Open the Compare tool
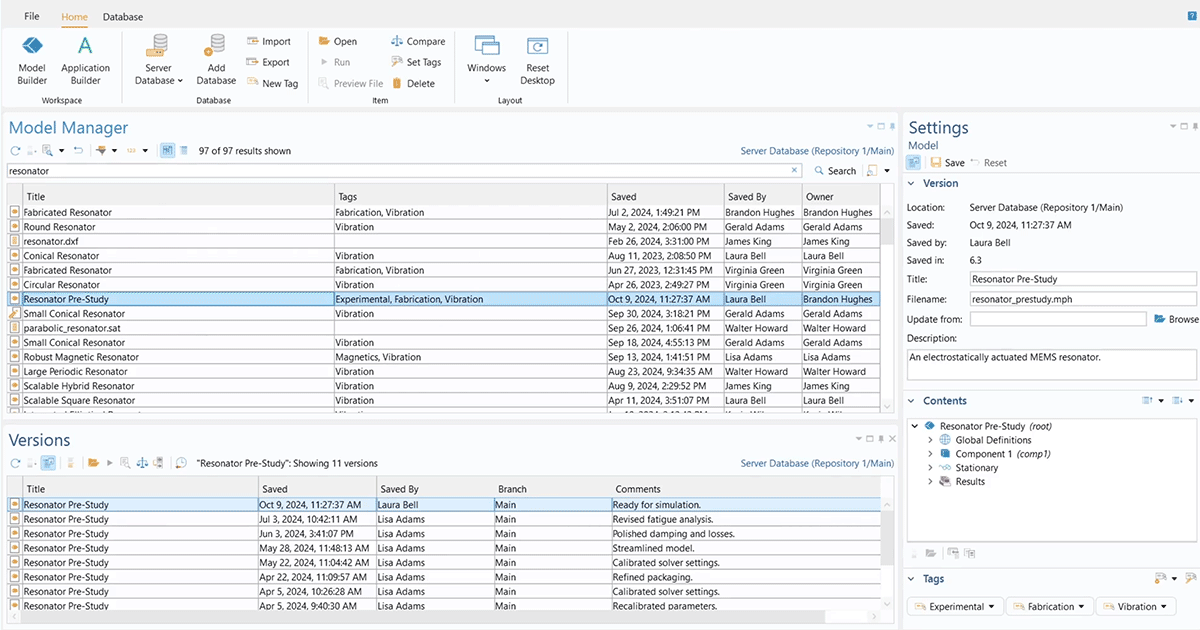Screen dimensions: 1200x630 [418, 41]
